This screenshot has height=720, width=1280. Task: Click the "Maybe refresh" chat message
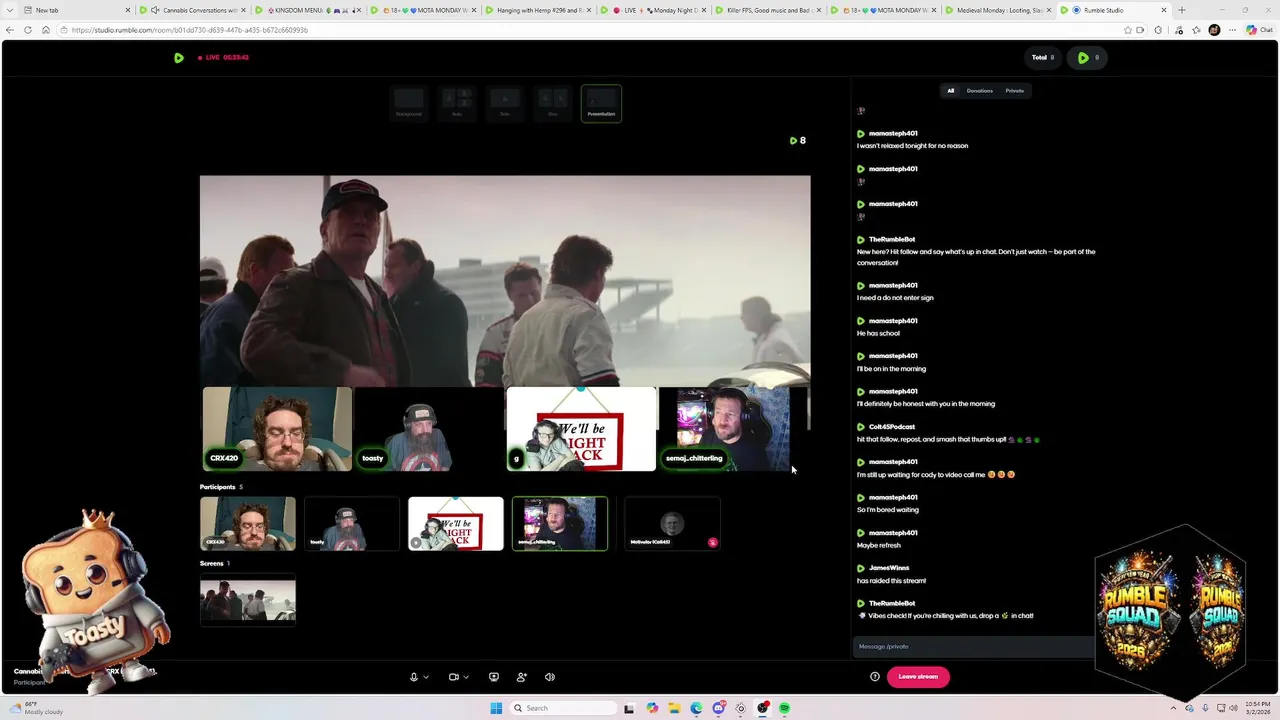coord(879,545)
